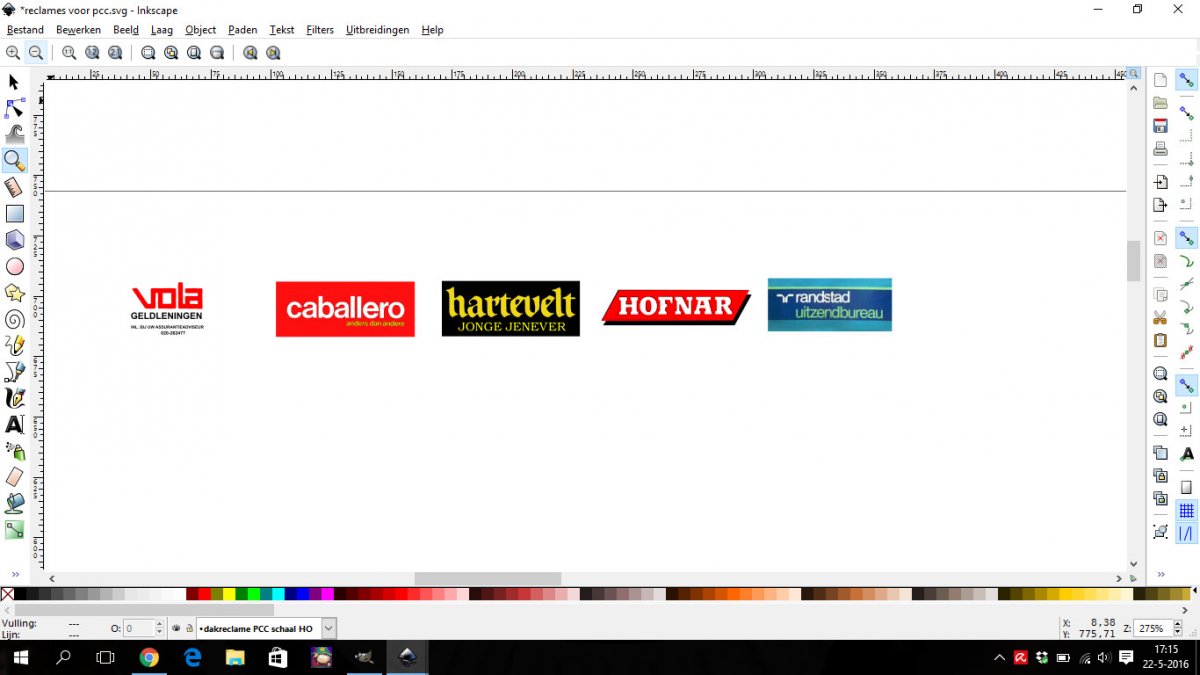Open the Uitbreidingen menu
The width and height of the screenshot is (1200, 675).
377,30
